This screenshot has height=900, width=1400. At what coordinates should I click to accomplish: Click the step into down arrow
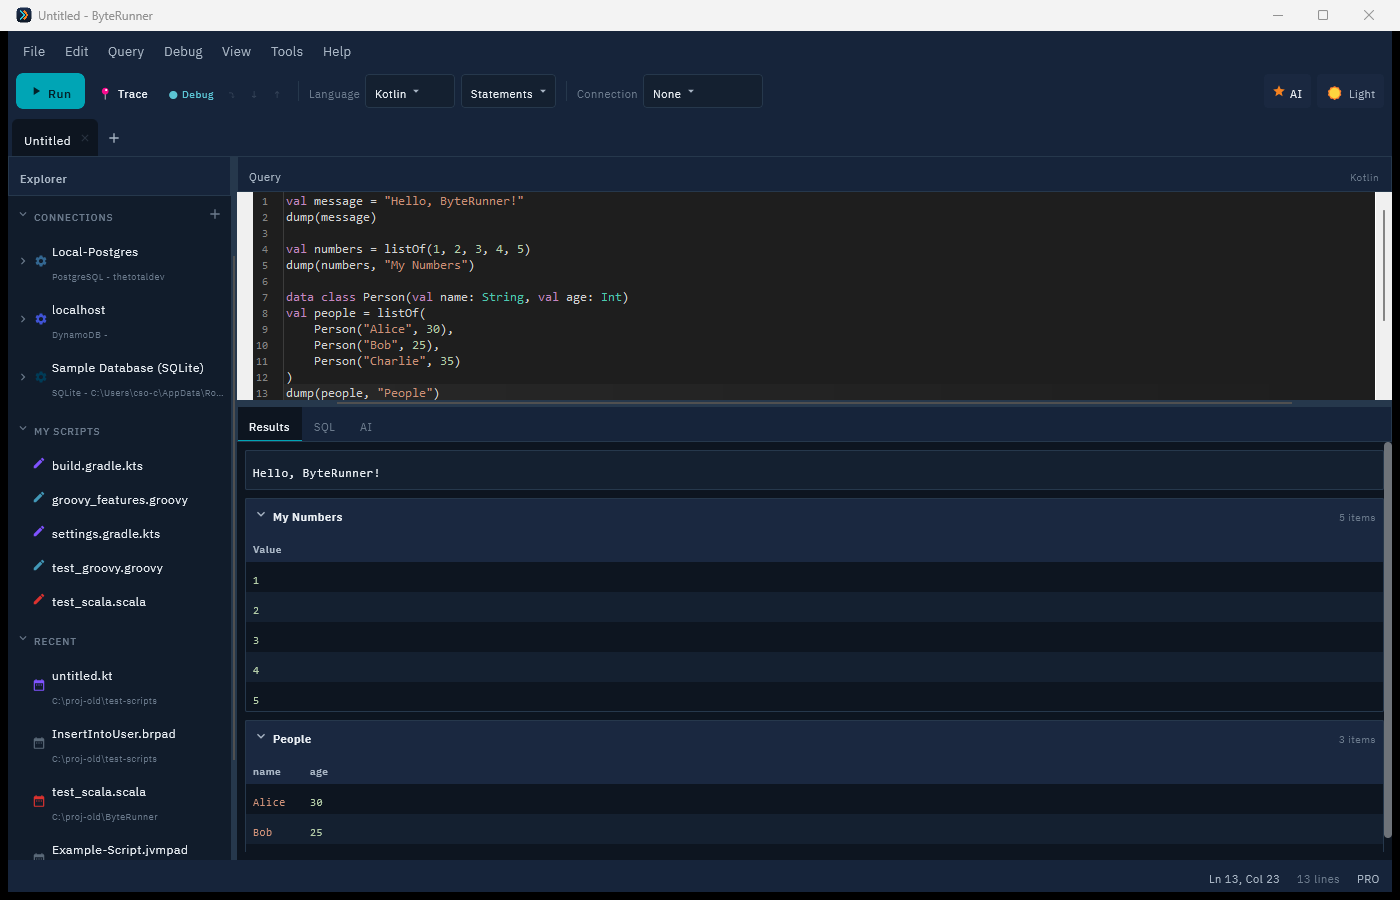(x=254, y=94)
